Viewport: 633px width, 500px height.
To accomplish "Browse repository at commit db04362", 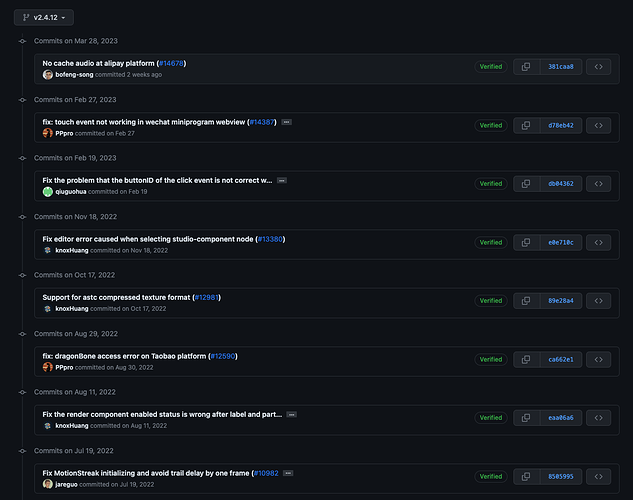I will pos(598,184).
